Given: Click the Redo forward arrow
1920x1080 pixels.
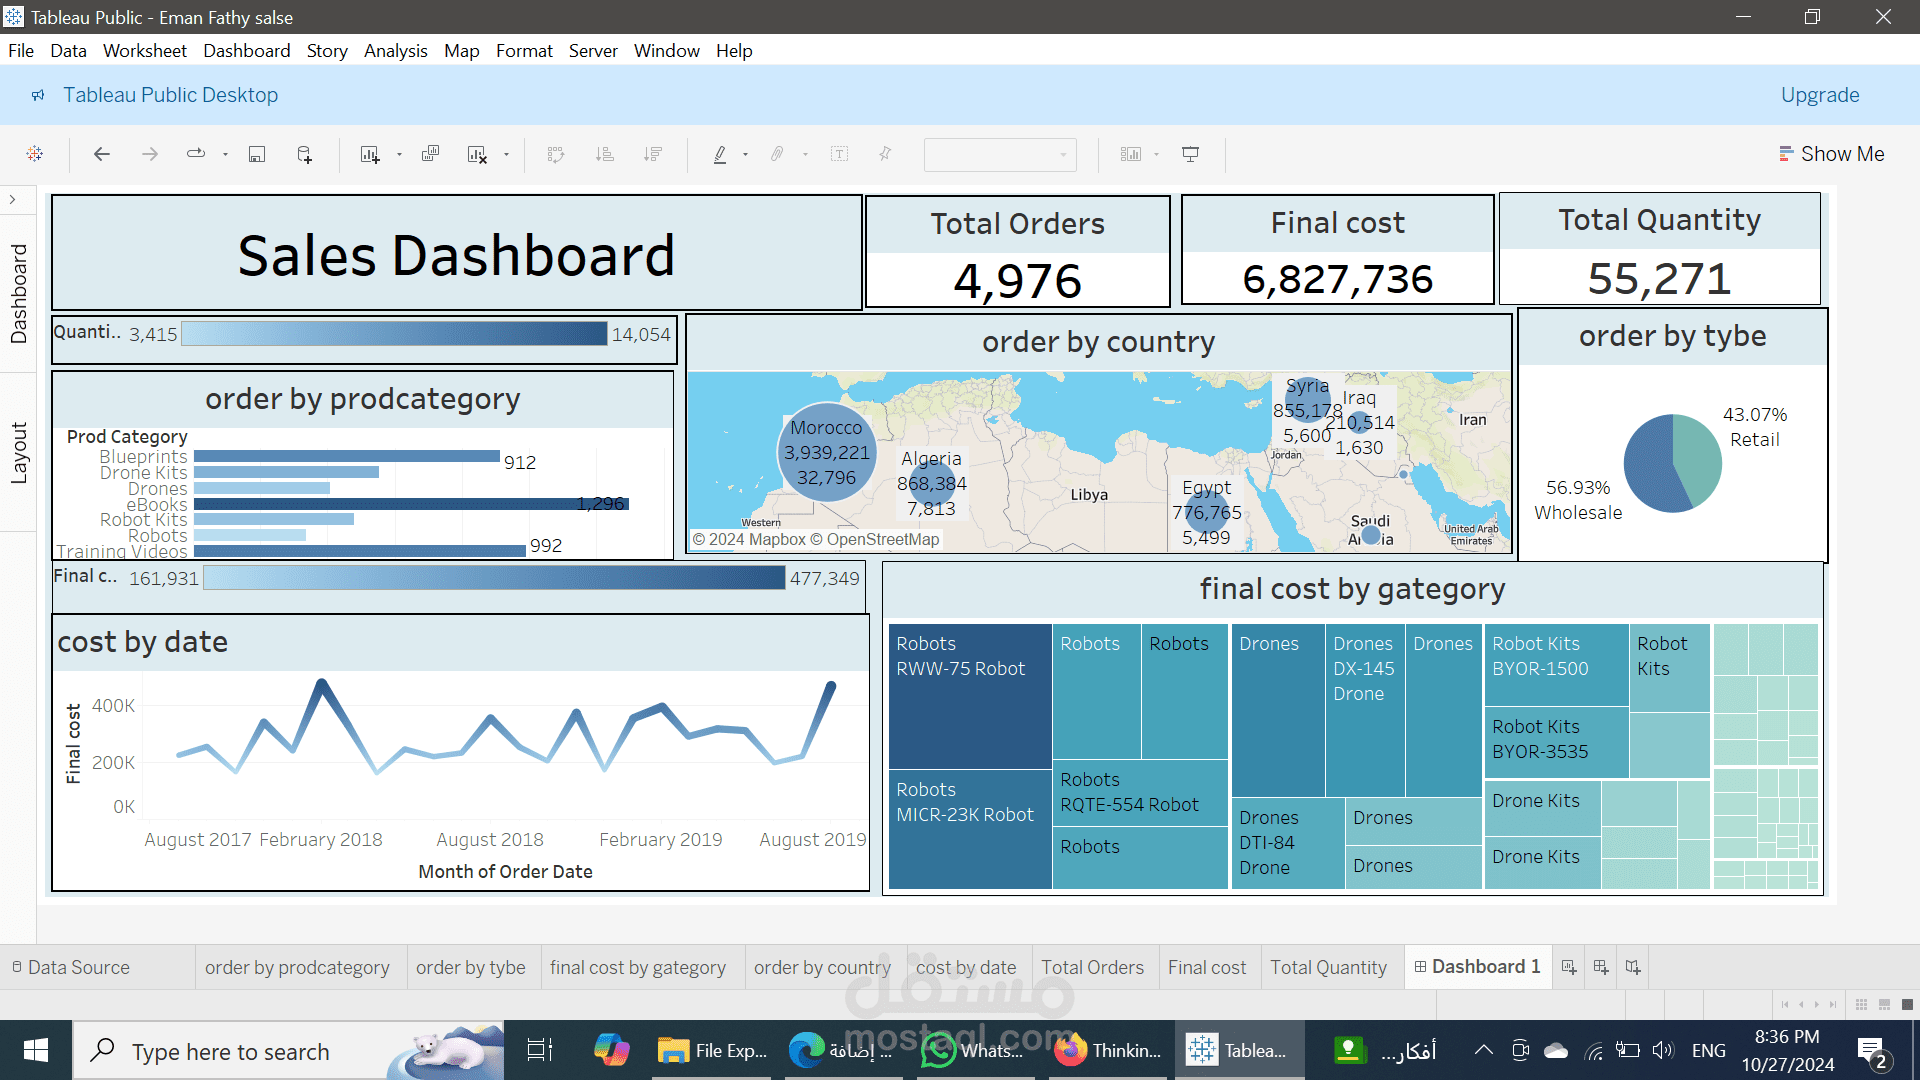Looking at the screenshot, I should click(150, 154).
